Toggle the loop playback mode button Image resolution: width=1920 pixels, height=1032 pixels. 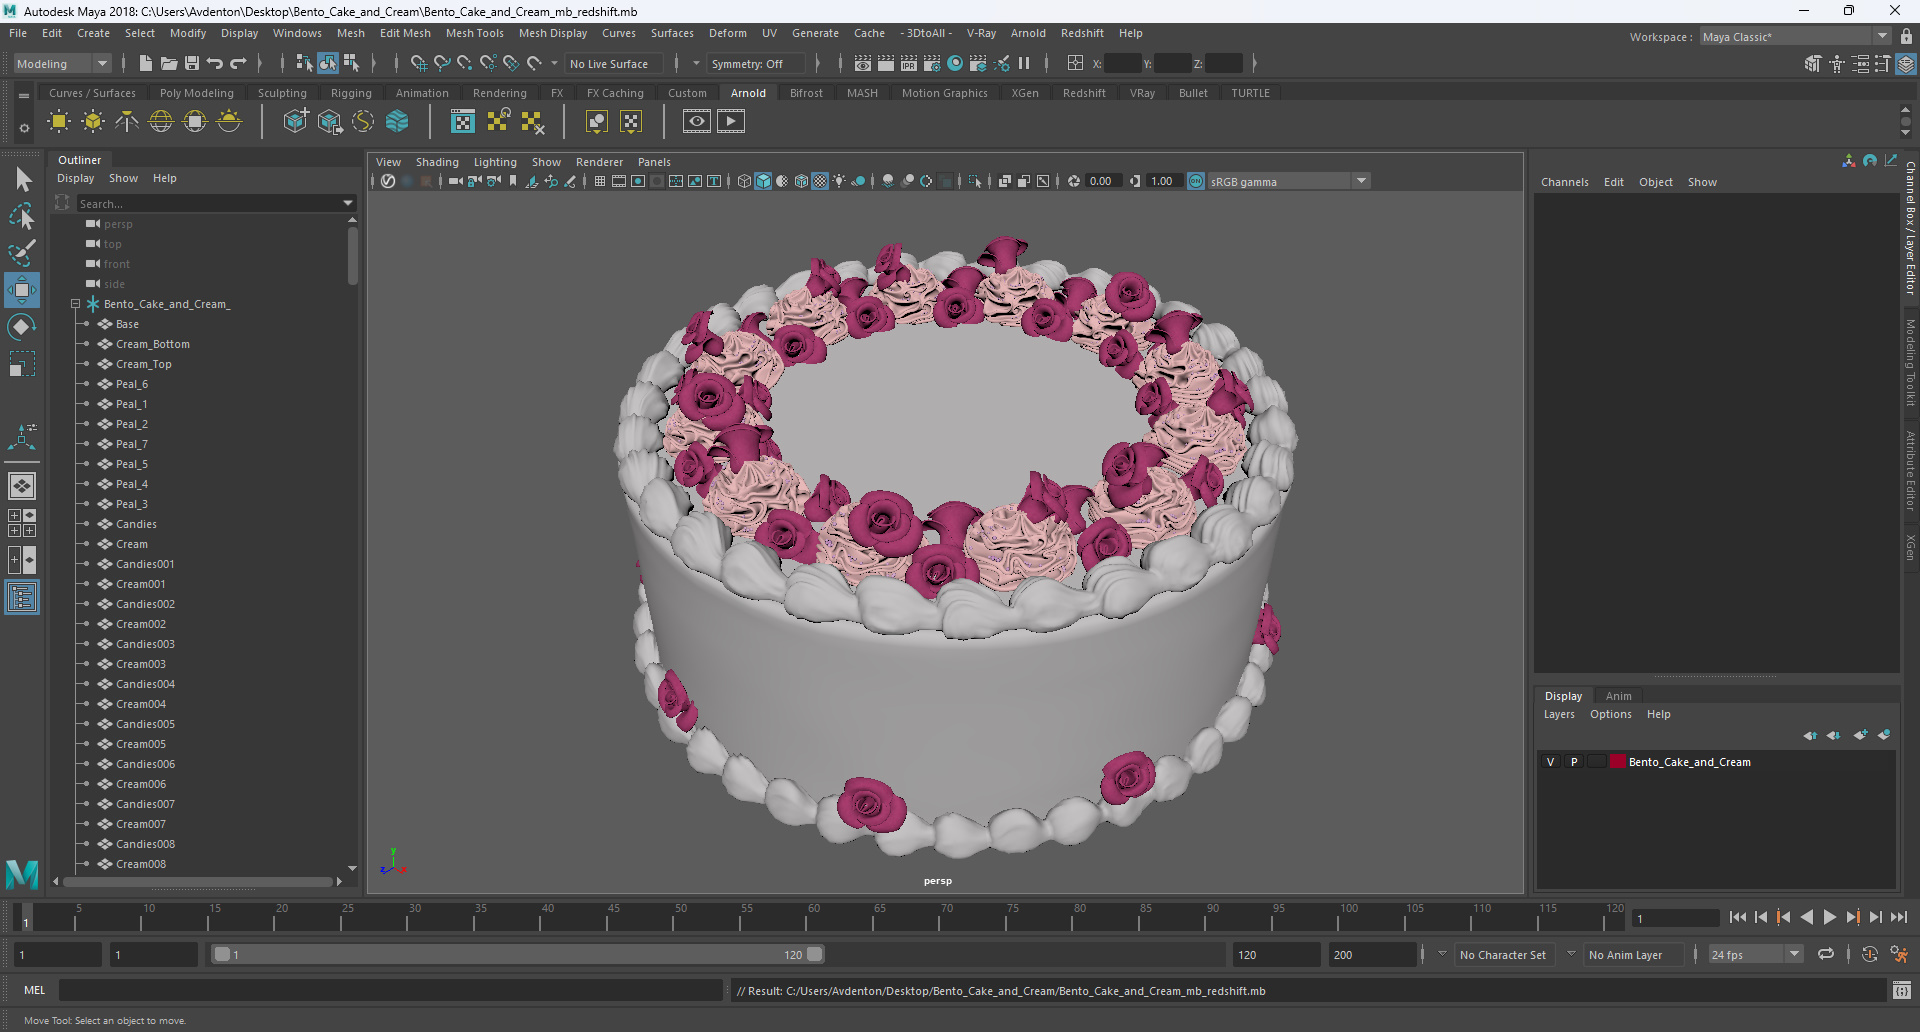1826,954
